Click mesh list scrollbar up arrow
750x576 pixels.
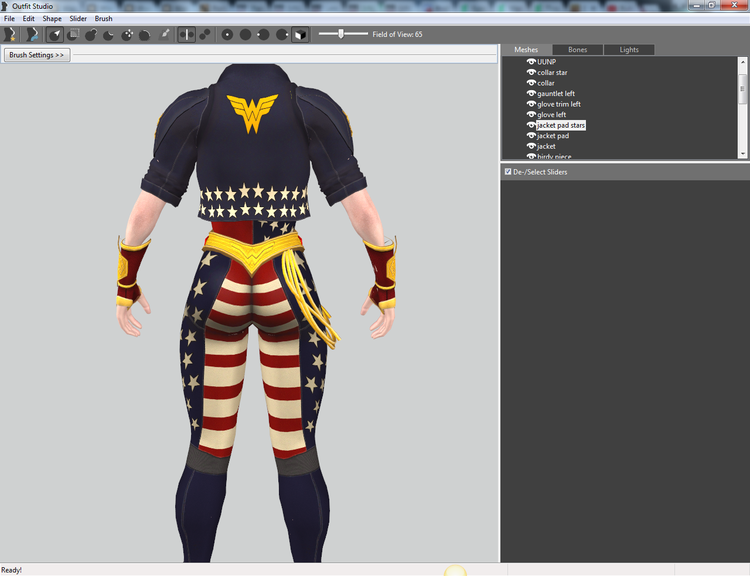pyautogui.click(x=742, y=62)
